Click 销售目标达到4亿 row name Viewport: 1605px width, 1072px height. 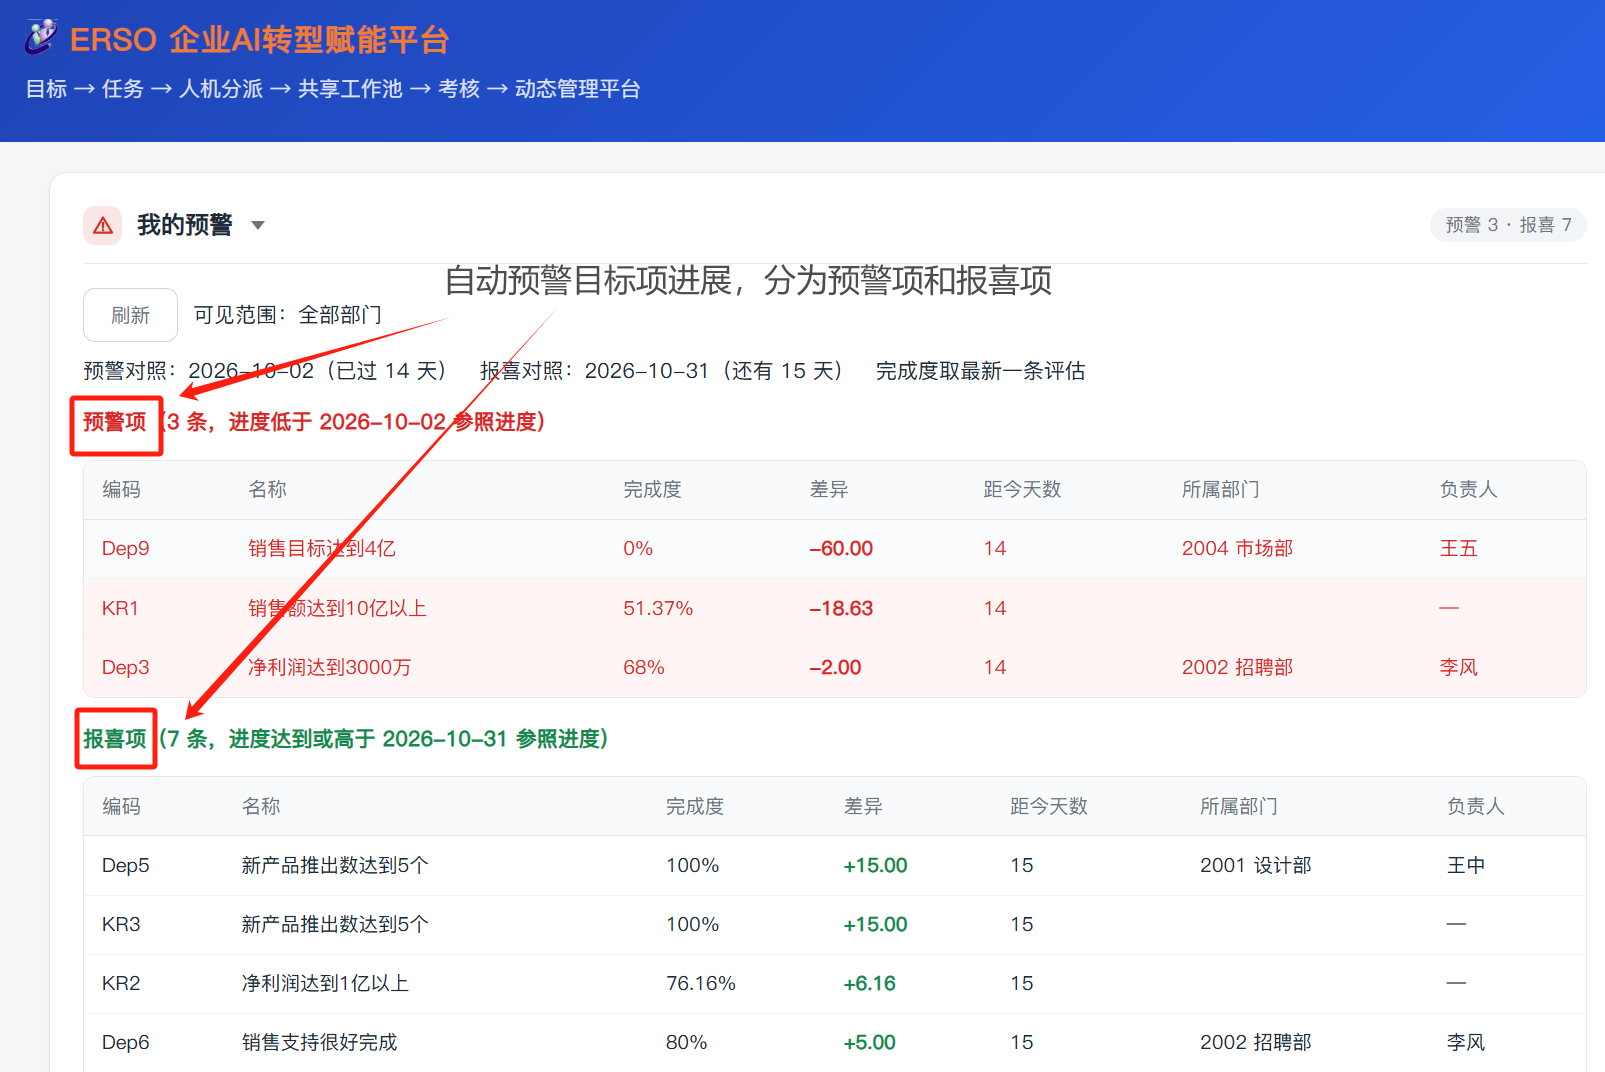coord(322,548)
